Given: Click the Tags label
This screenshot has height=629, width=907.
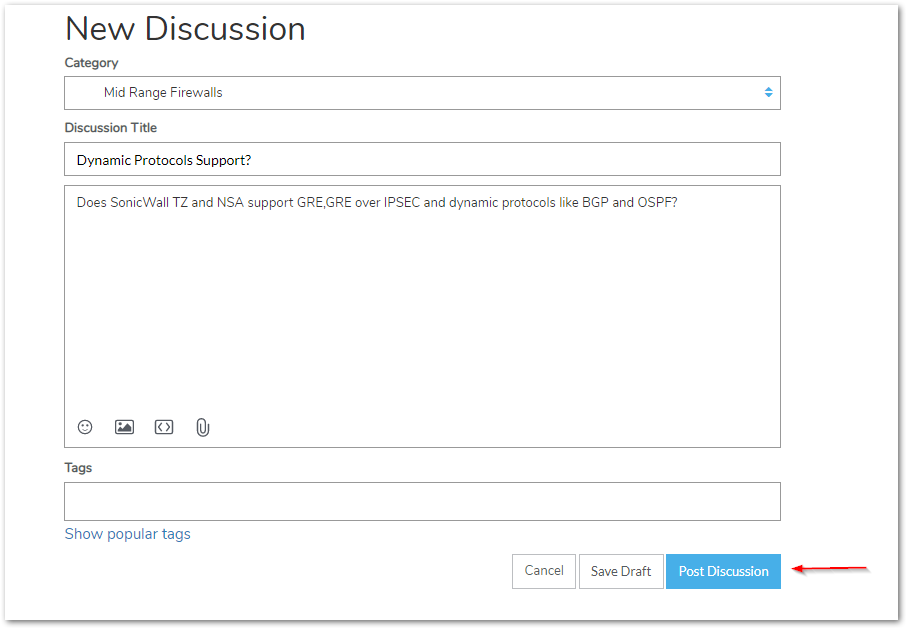Looking at the screenshot, I should click(x=78, y=468).
